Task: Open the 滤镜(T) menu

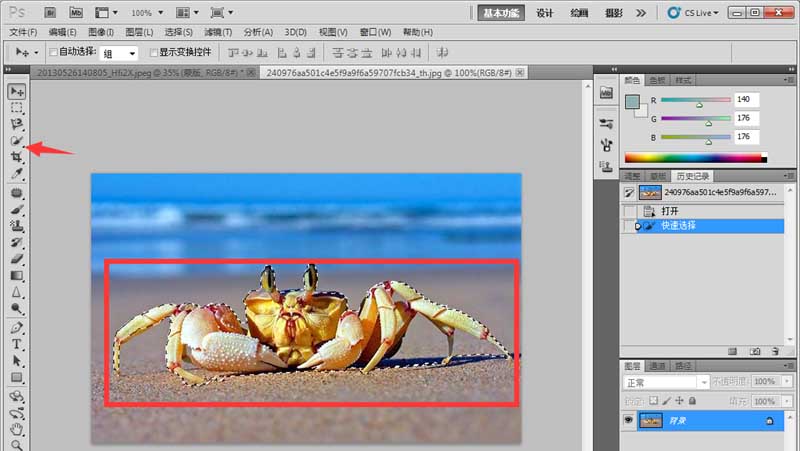Action: pos(218,32)
